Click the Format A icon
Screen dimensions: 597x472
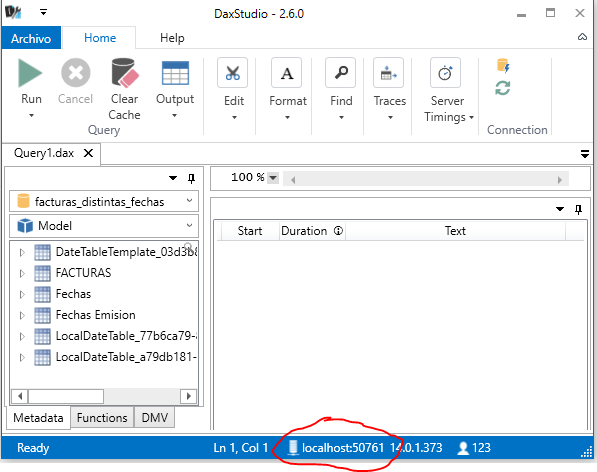[287, 73]
